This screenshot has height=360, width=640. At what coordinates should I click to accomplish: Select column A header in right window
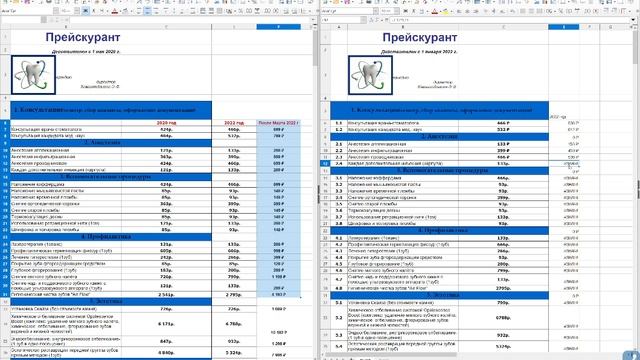339,27
